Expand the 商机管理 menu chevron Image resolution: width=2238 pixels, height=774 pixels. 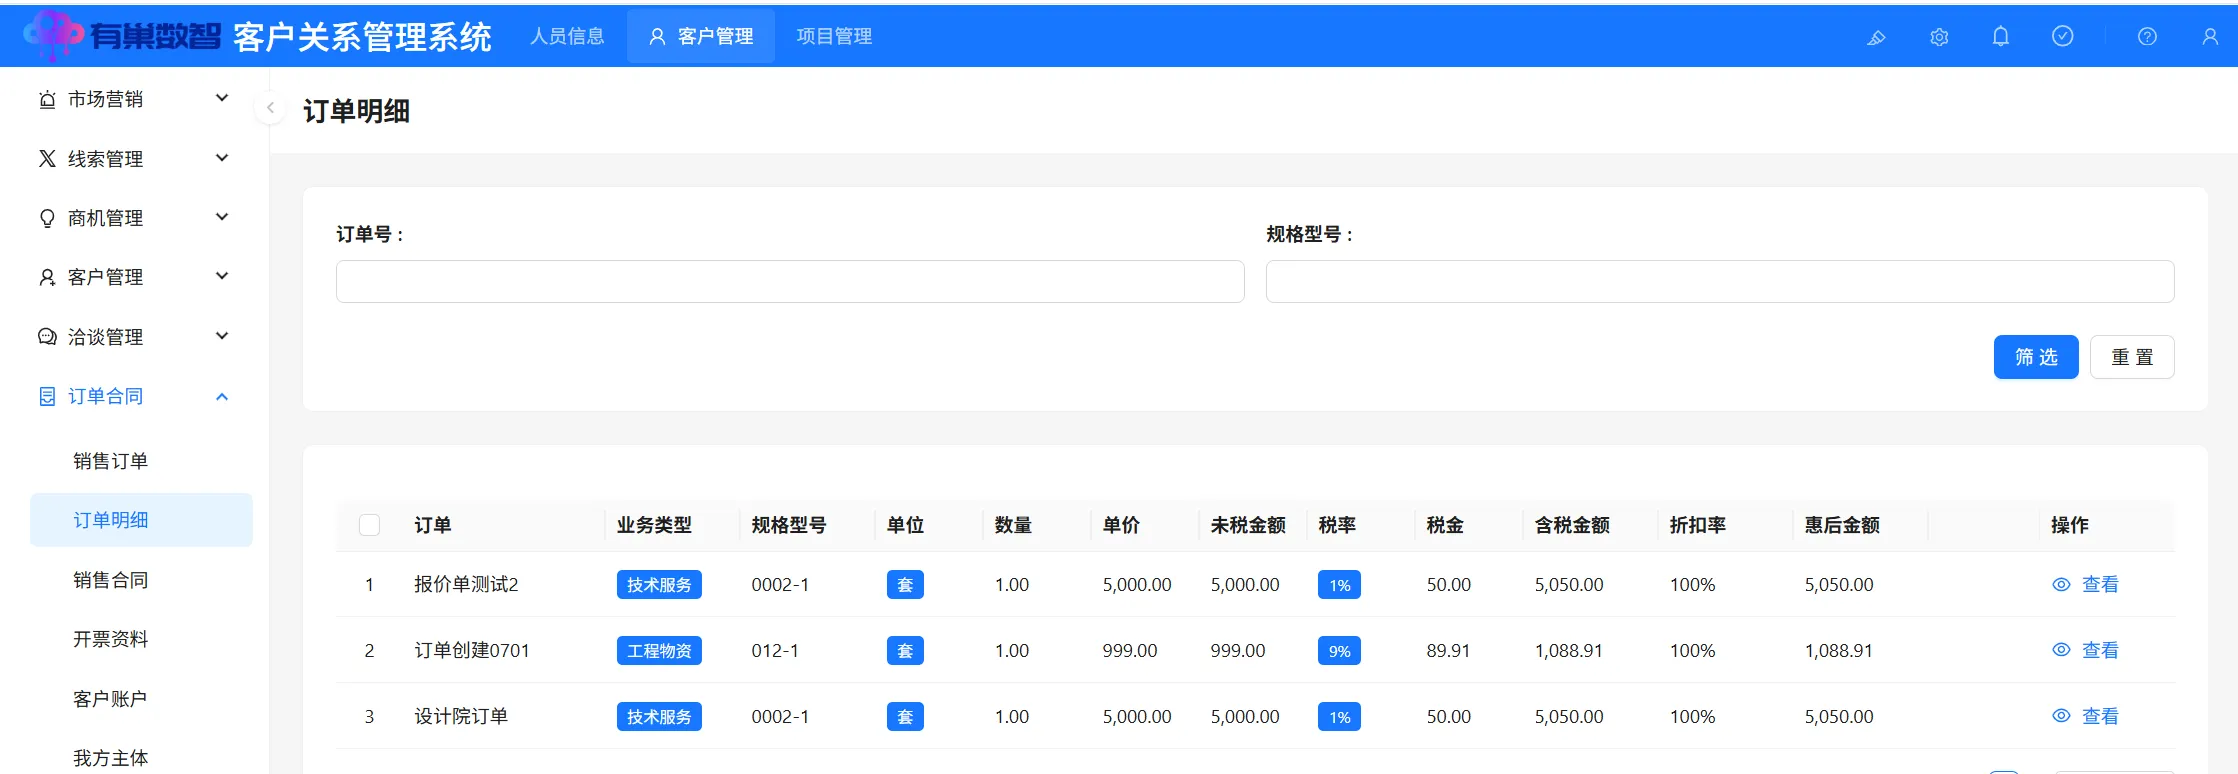(x=222, y=217)
